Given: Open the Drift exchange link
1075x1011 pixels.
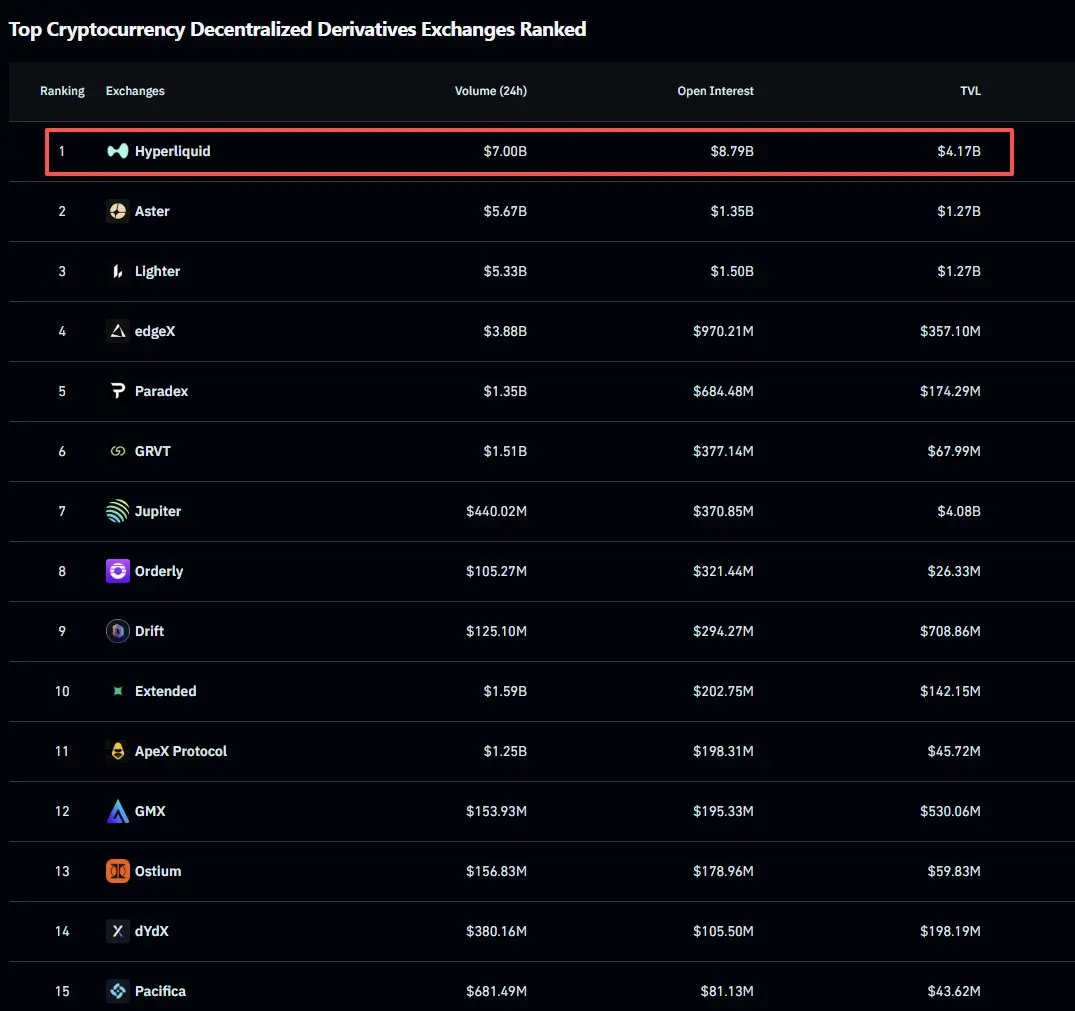Looking at the screenshot, I should click(x=149, y=631).
